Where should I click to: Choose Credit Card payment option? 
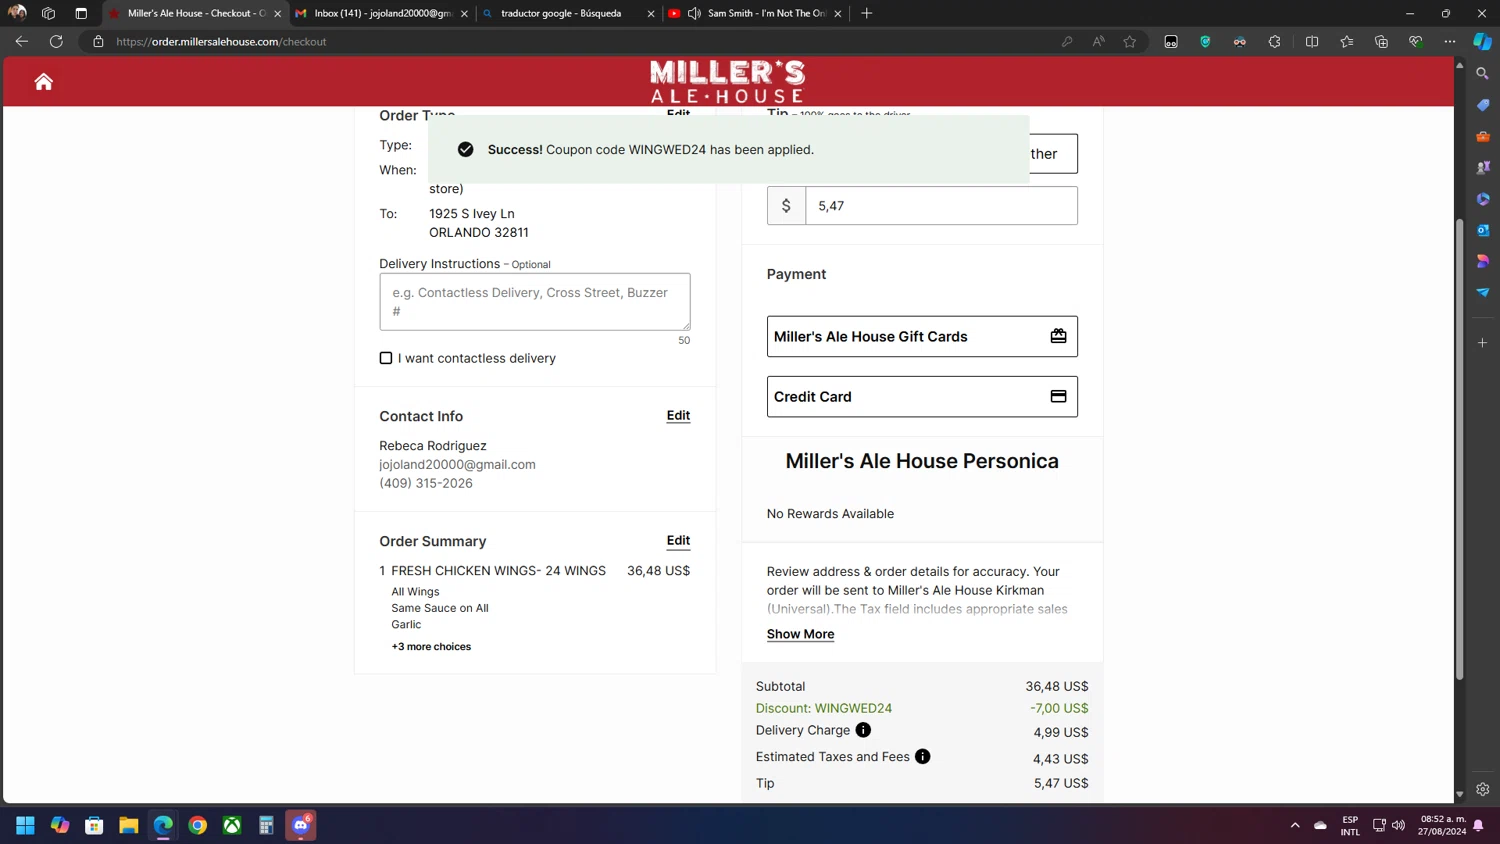(x=922, y=396)
